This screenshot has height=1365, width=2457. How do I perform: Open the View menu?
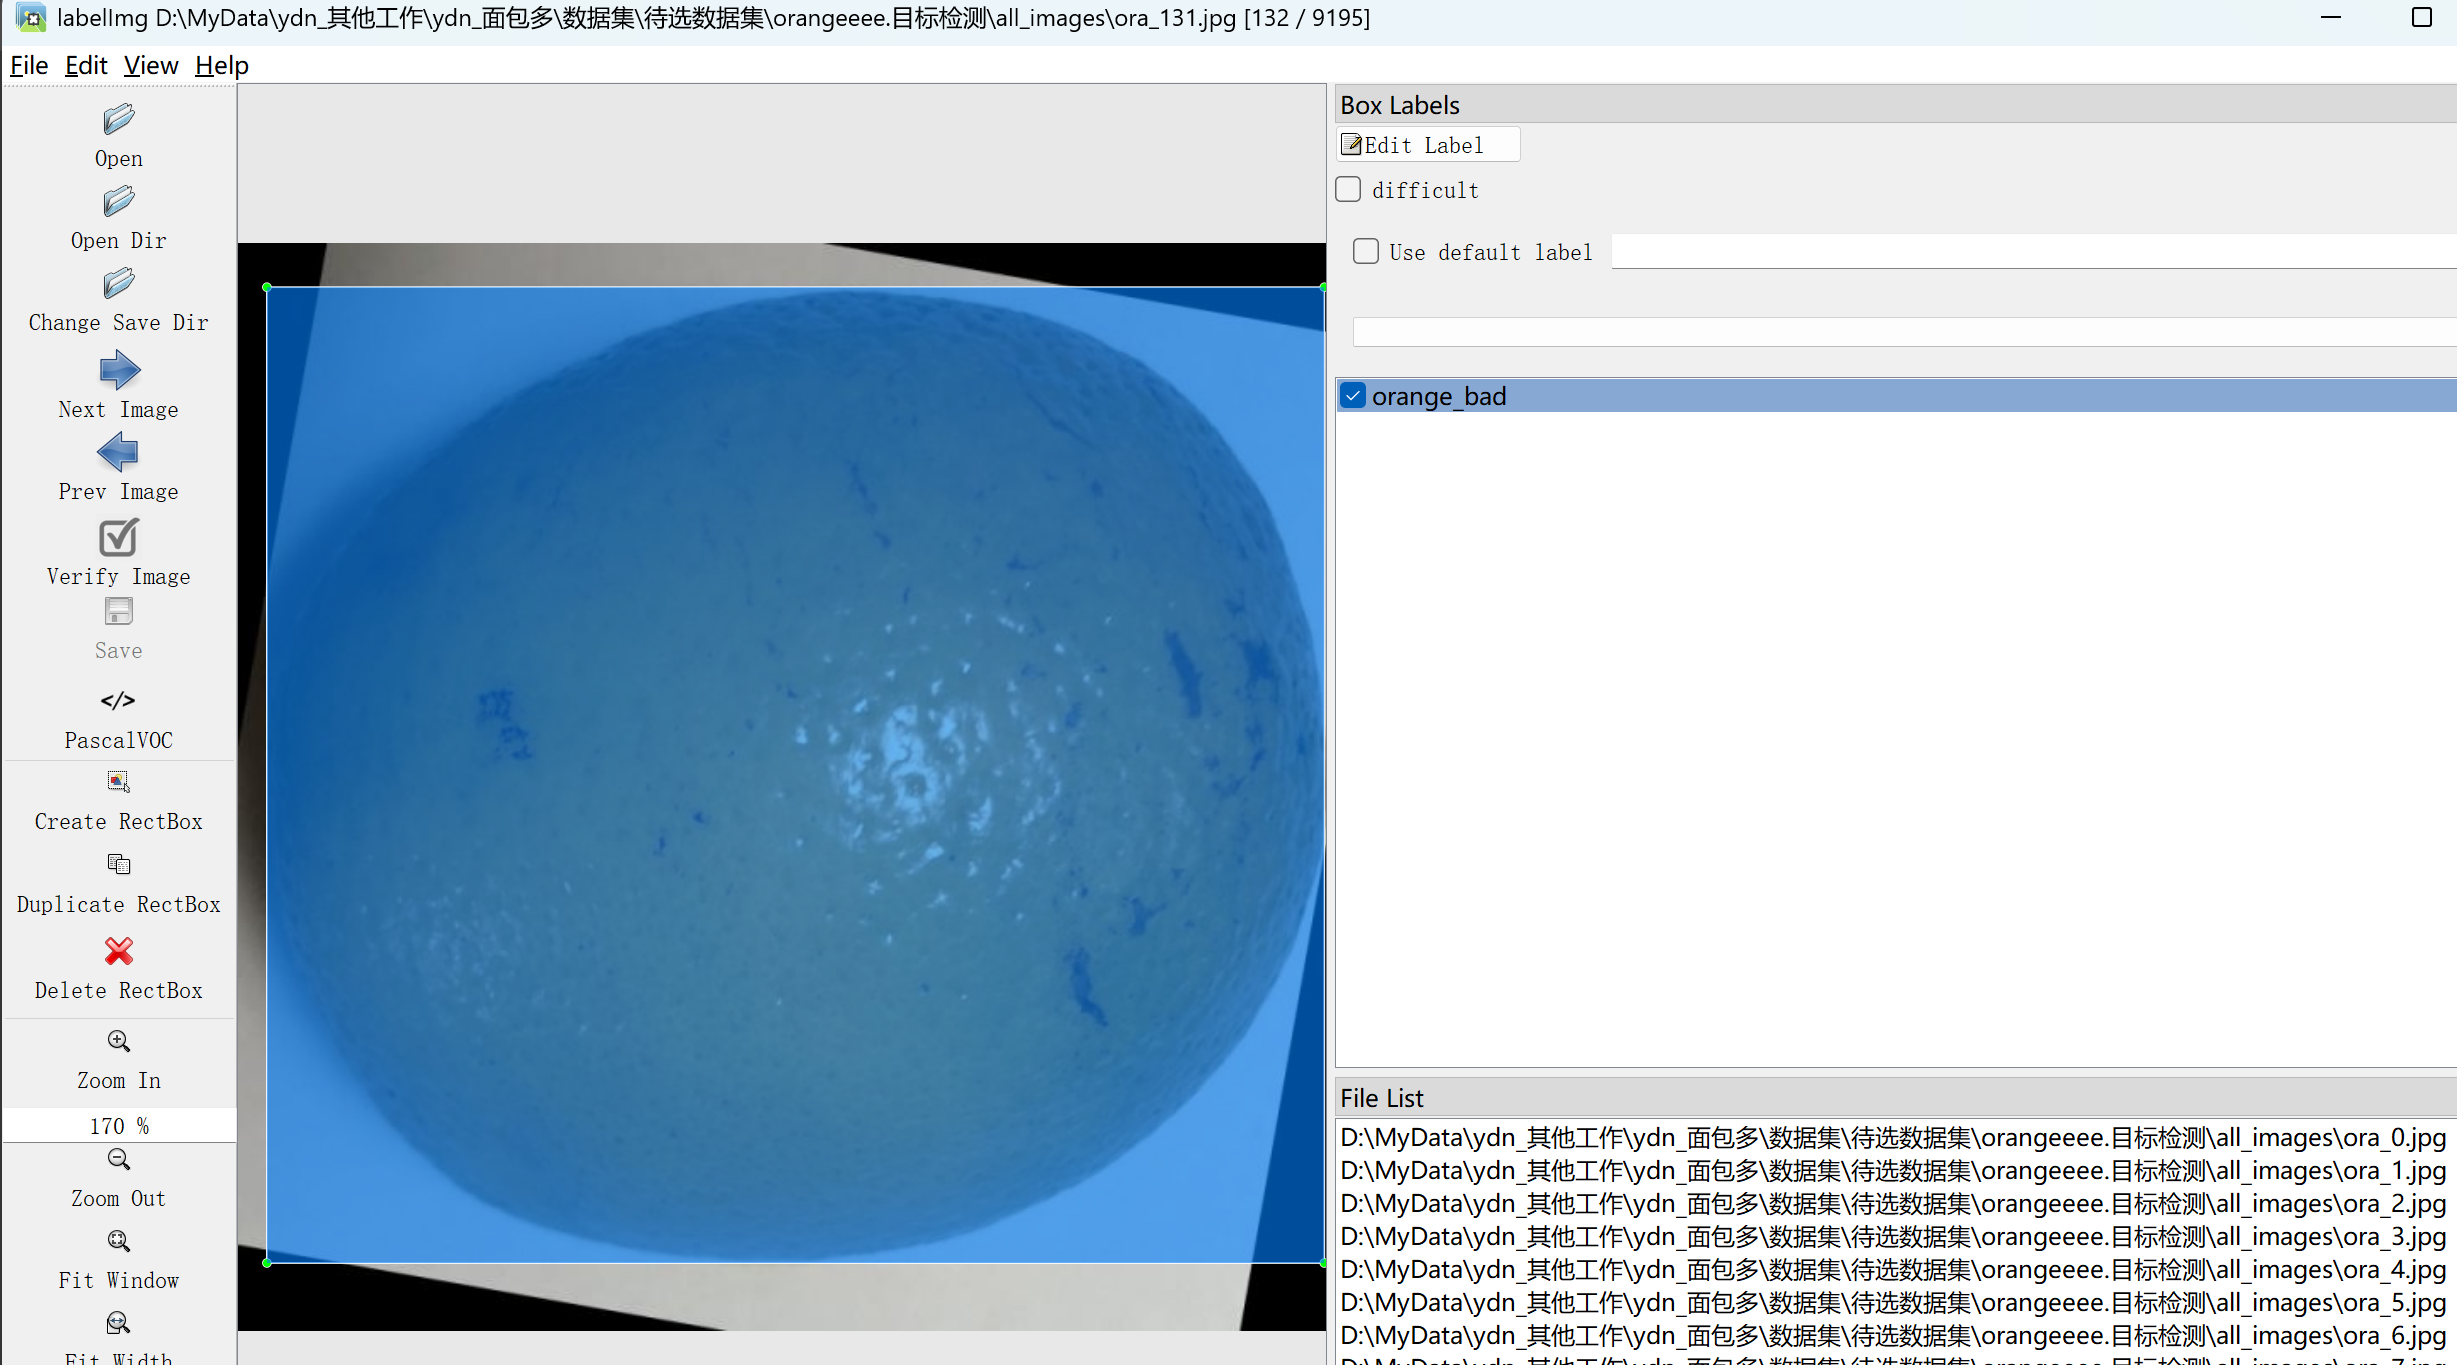click(151, 66)
